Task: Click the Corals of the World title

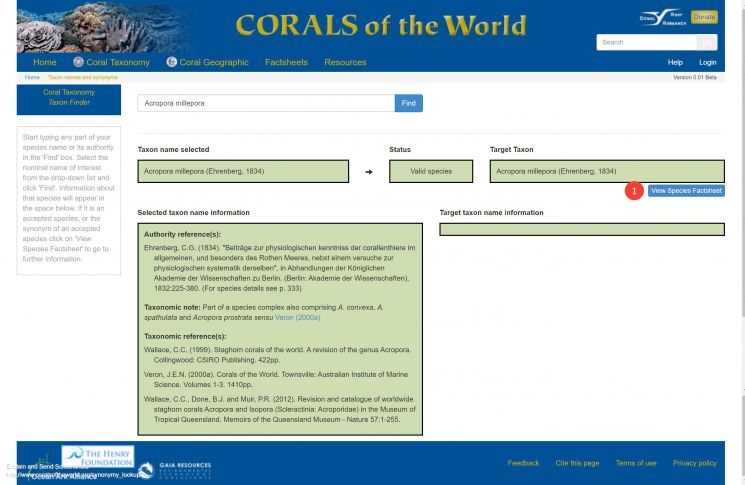Action: (381, 26)
